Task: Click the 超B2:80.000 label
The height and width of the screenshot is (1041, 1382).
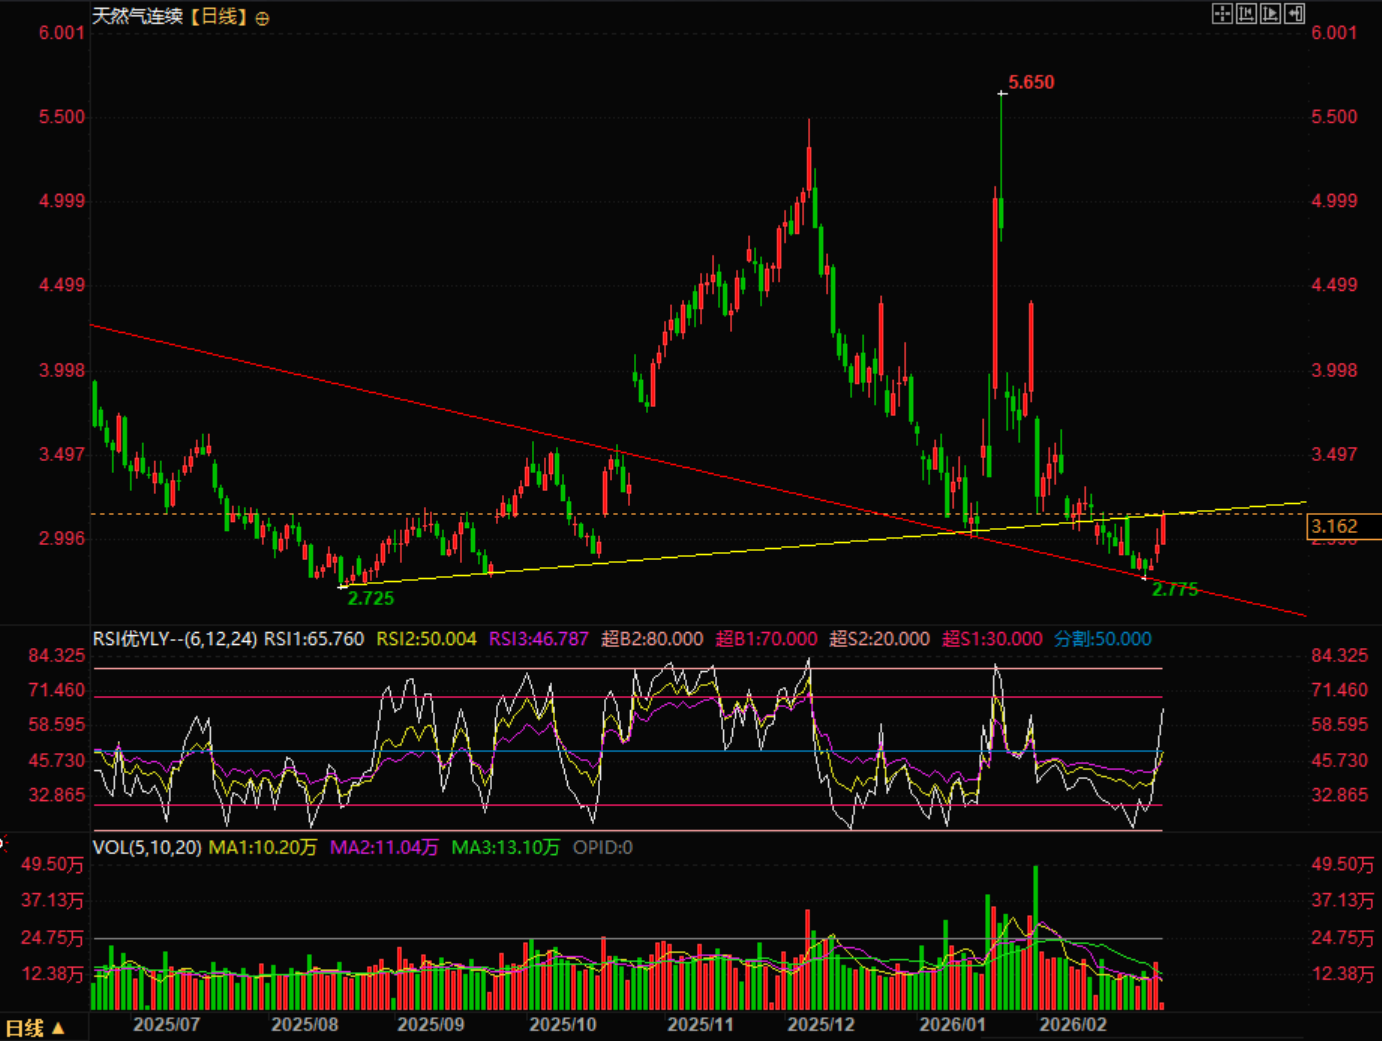Action: click(652, 639)
